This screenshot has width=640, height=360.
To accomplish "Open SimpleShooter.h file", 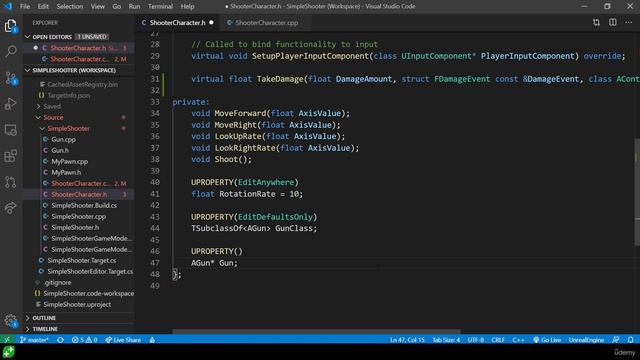I will [x=75, y=227].
